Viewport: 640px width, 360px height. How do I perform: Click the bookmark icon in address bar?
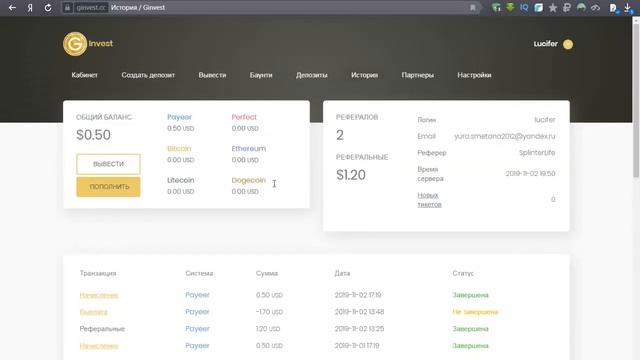click(473, 7)
